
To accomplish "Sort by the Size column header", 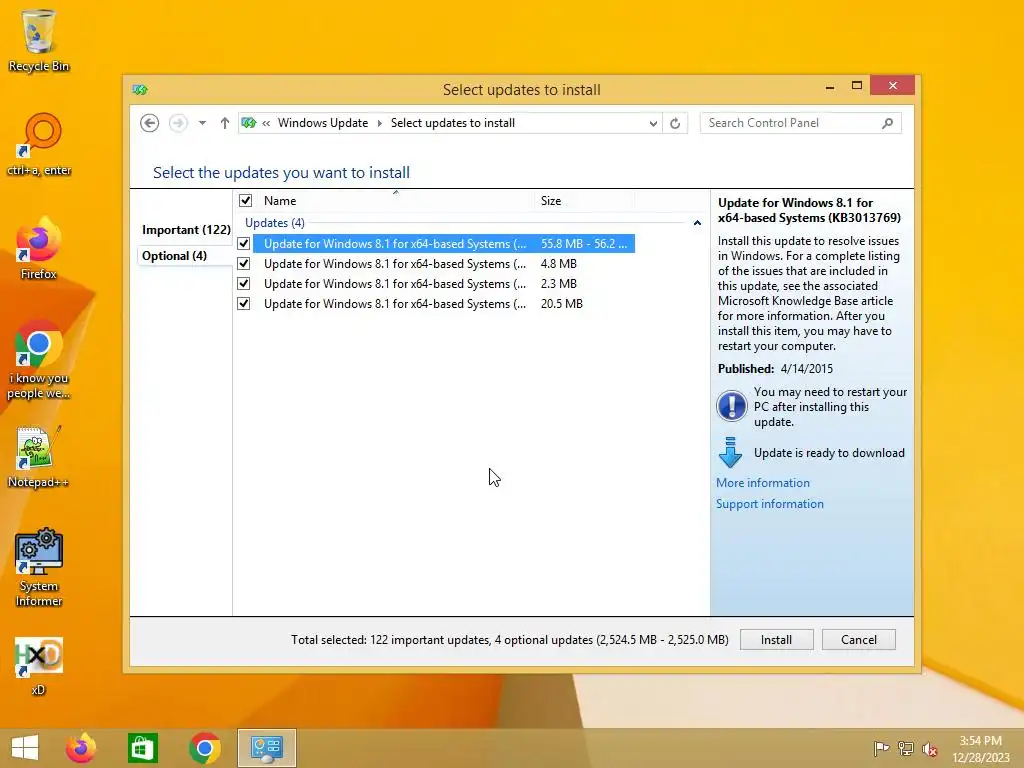I will [x=584, y=200].
